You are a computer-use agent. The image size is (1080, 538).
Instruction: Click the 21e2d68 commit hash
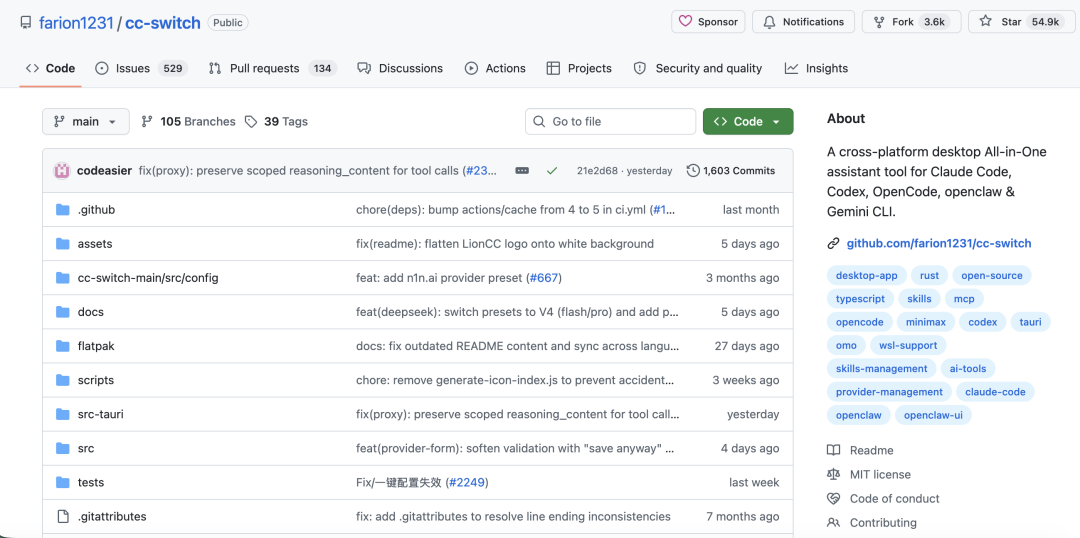pos(596,171)
